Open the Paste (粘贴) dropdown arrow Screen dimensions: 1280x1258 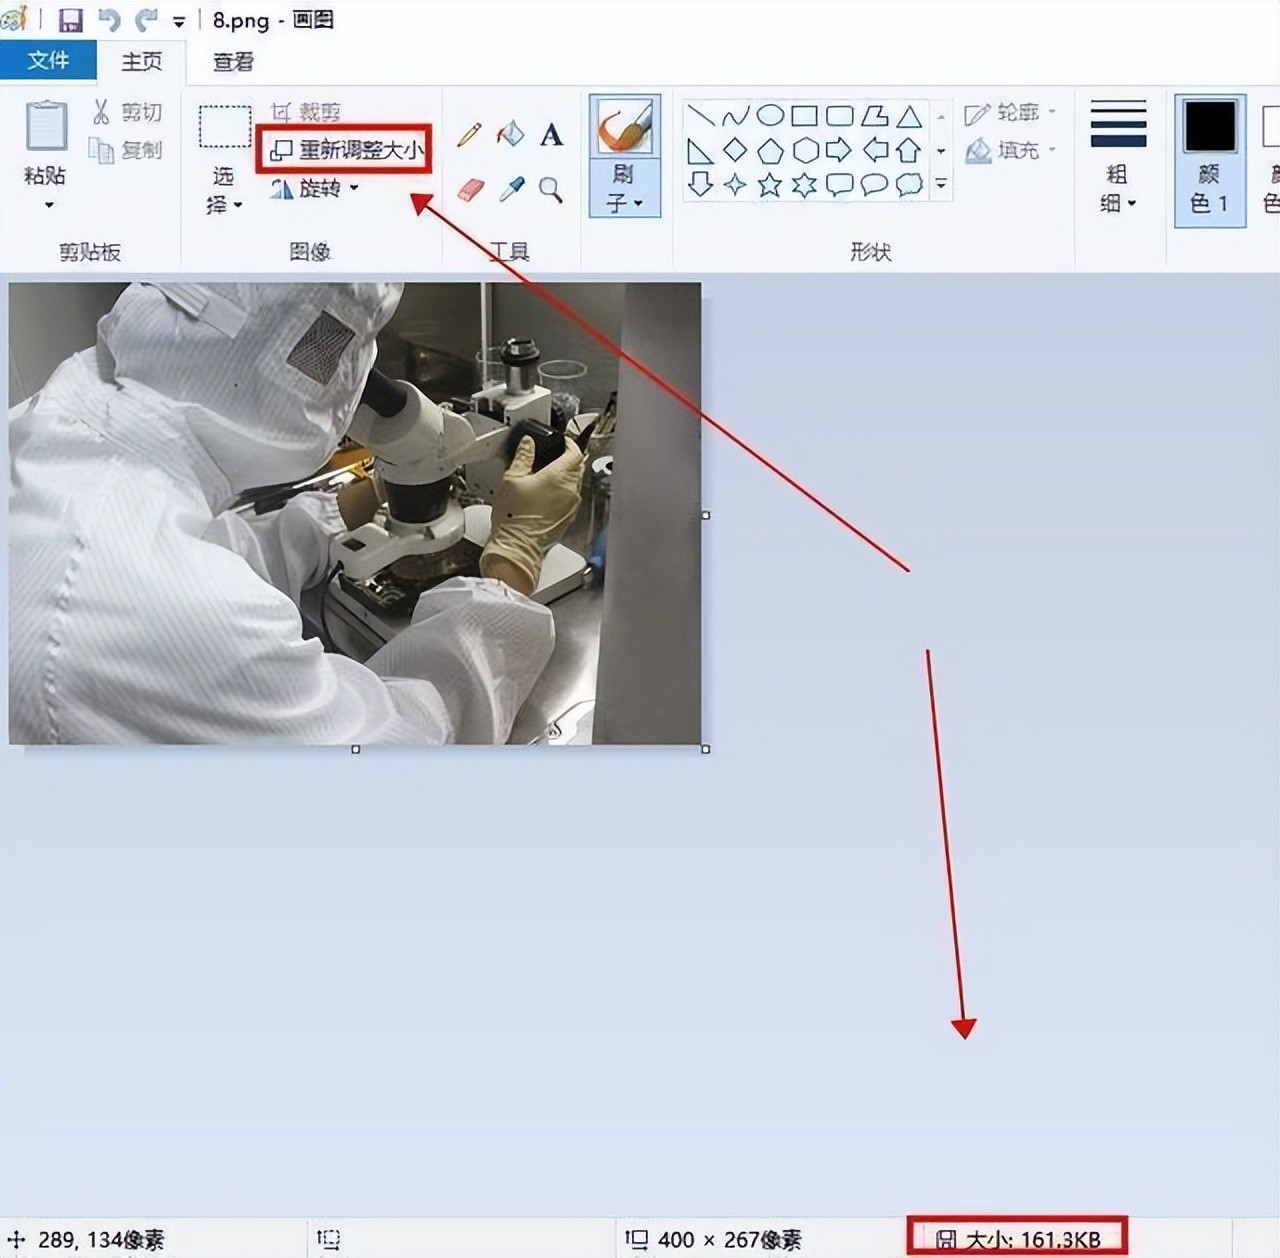click(47, 205)
